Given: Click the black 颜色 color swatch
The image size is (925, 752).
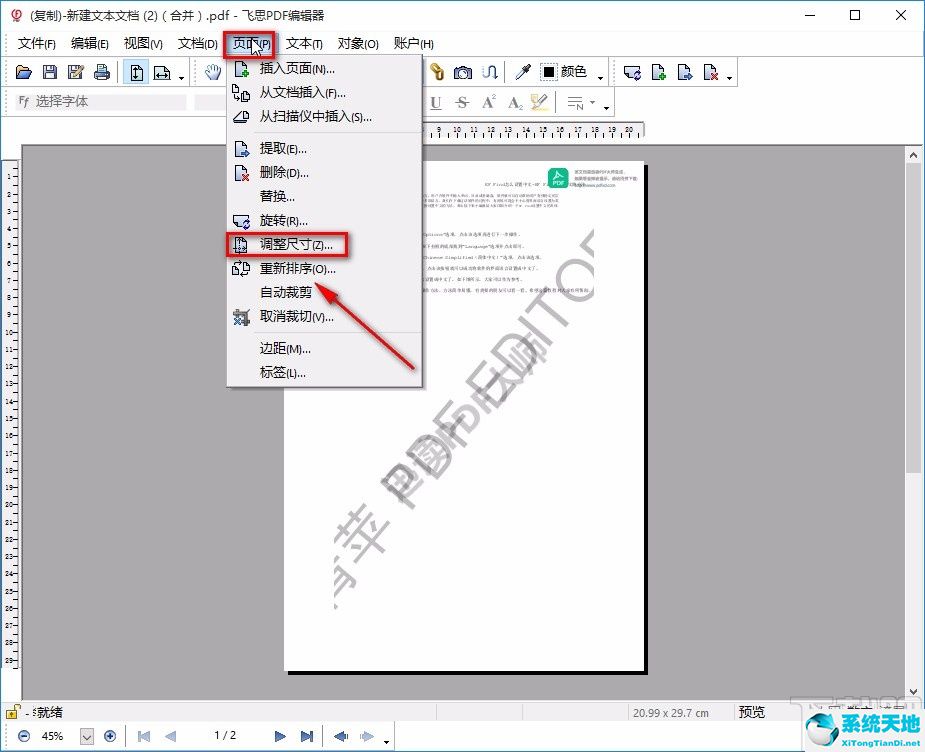Looking at the screenshot, I should (x=549, y=72).
